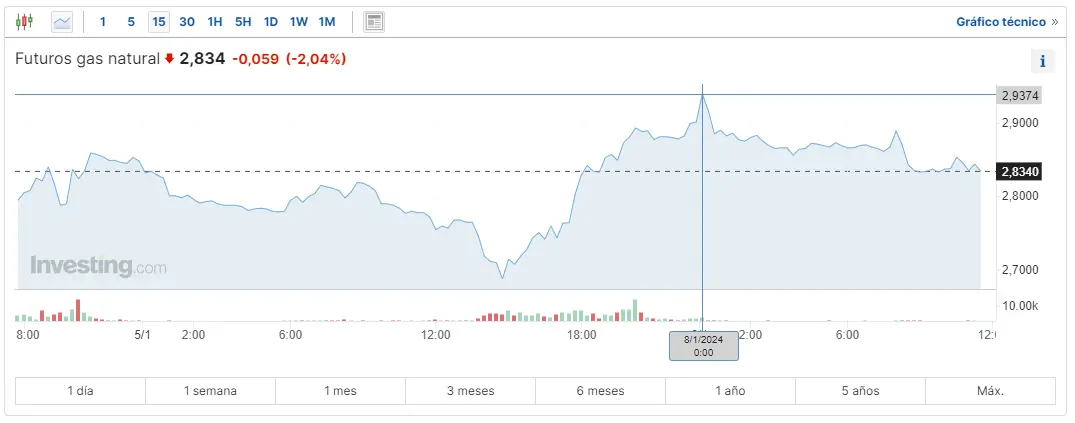Image resolution: width=1075 pixels, height=423 pixels.
Task: Switch to candlestick chart type
Action: (x=25, y=21)
